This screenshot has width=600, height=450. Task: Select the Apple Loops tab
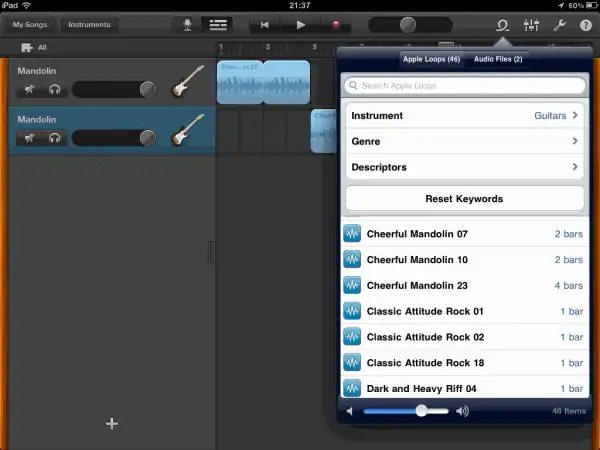pyautogui.click(x=431, y=60)
